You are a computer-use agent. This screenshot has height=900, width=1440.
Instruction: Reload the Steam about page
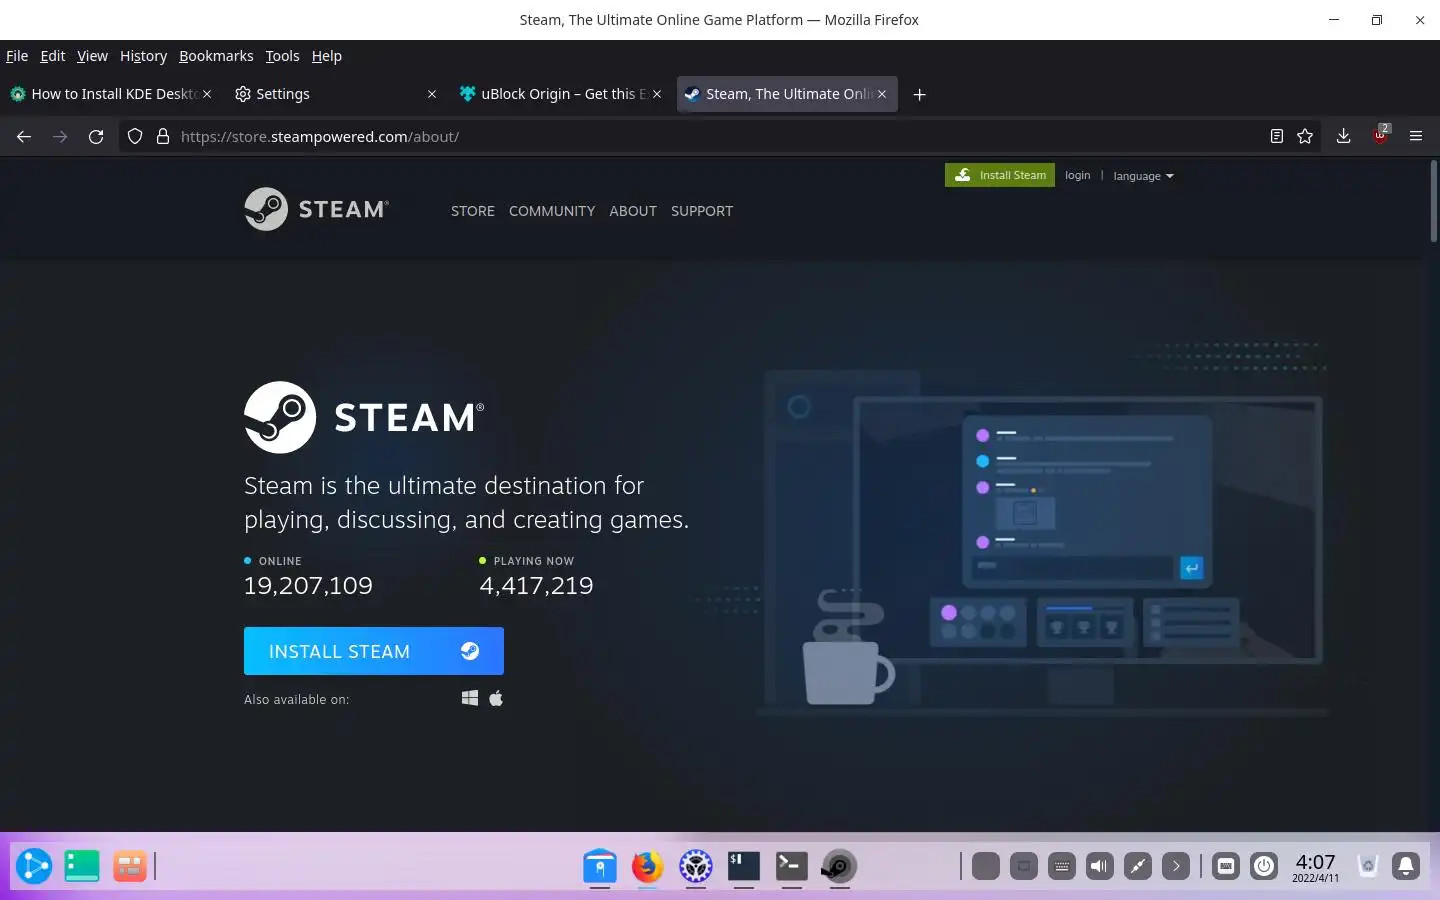pos(96,137)
